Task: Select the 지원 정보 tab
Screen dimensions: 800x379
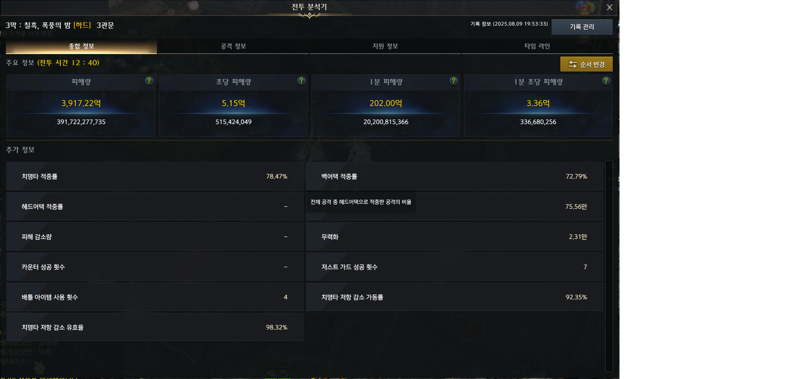Action: (x=385, y=46)
